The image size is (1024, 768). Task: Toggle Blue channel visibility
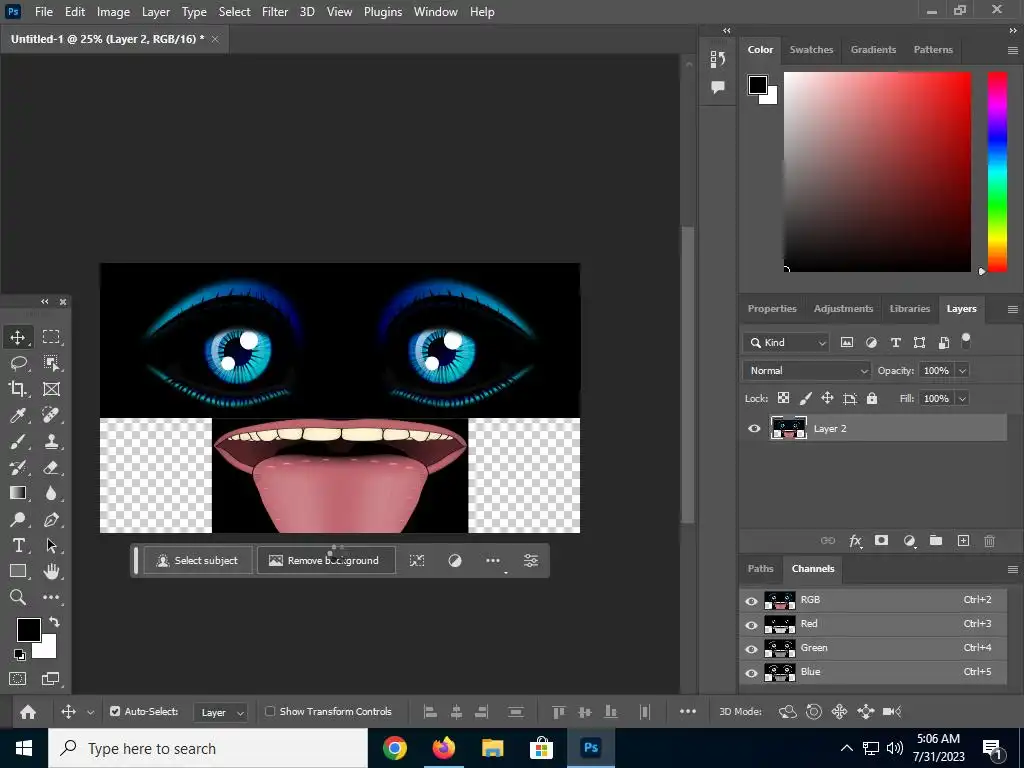[x=752, y=673]
